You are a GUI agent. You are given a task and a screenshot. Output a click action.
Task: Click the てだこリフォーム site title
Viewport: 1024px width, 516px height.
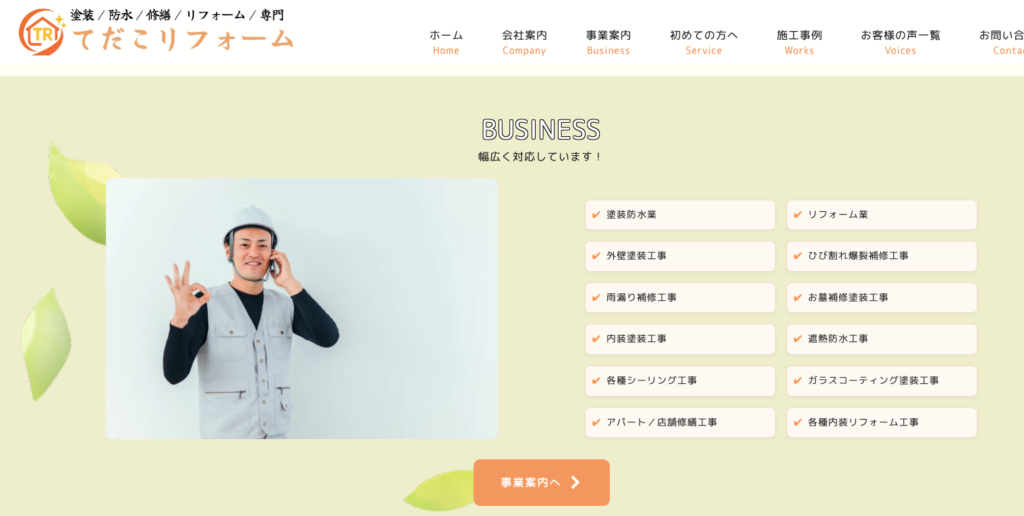(184, 40)
